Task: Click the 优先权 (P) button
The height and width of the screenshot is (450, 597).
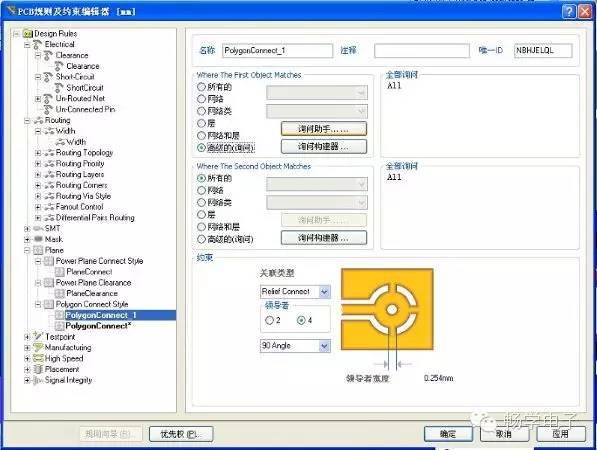Action: 181,434
